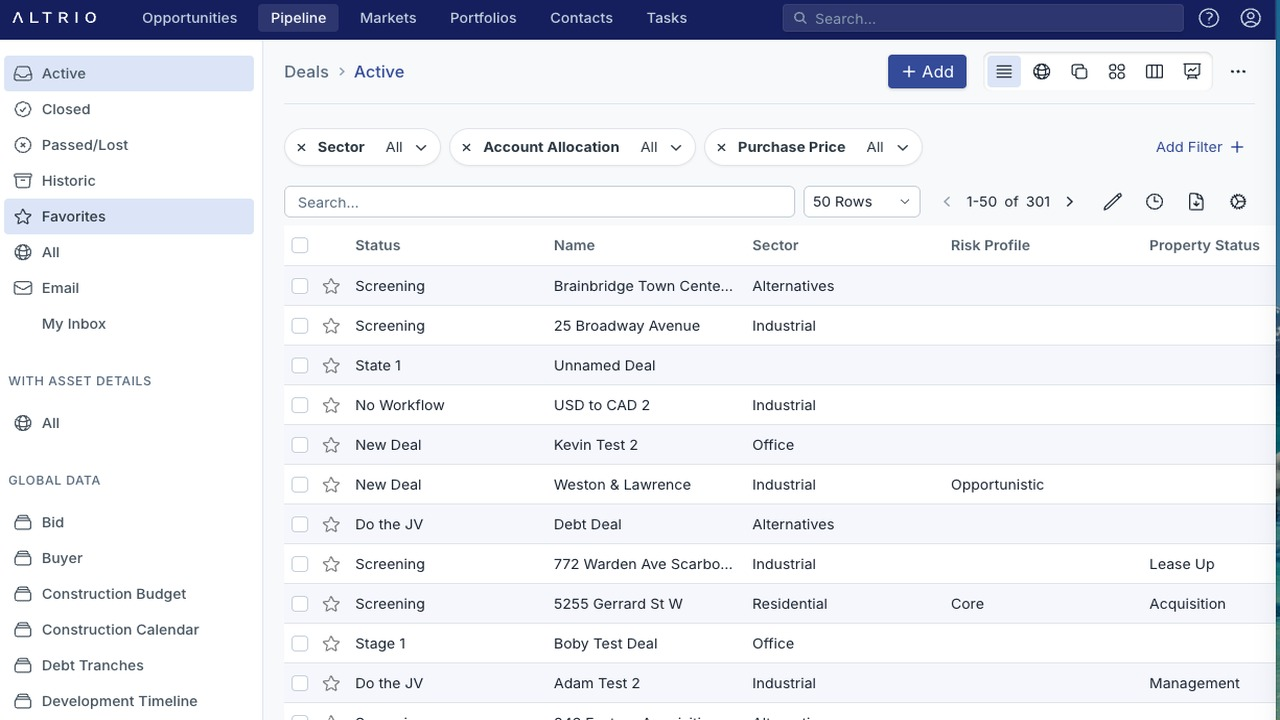
Task: Open the presentation chart view icon
Action: point(1192,72)
